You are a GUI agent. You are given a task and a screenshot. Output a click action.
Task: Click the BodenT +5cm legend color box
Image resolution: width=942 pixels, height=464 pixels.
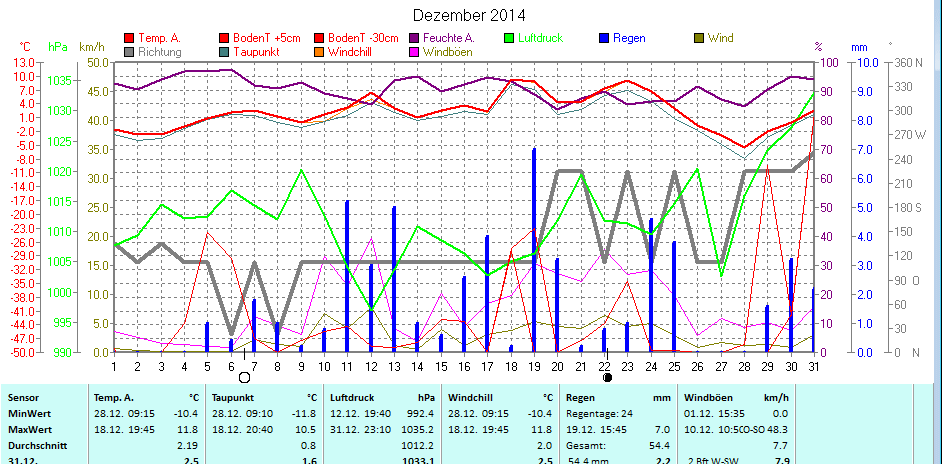(225, 38)
